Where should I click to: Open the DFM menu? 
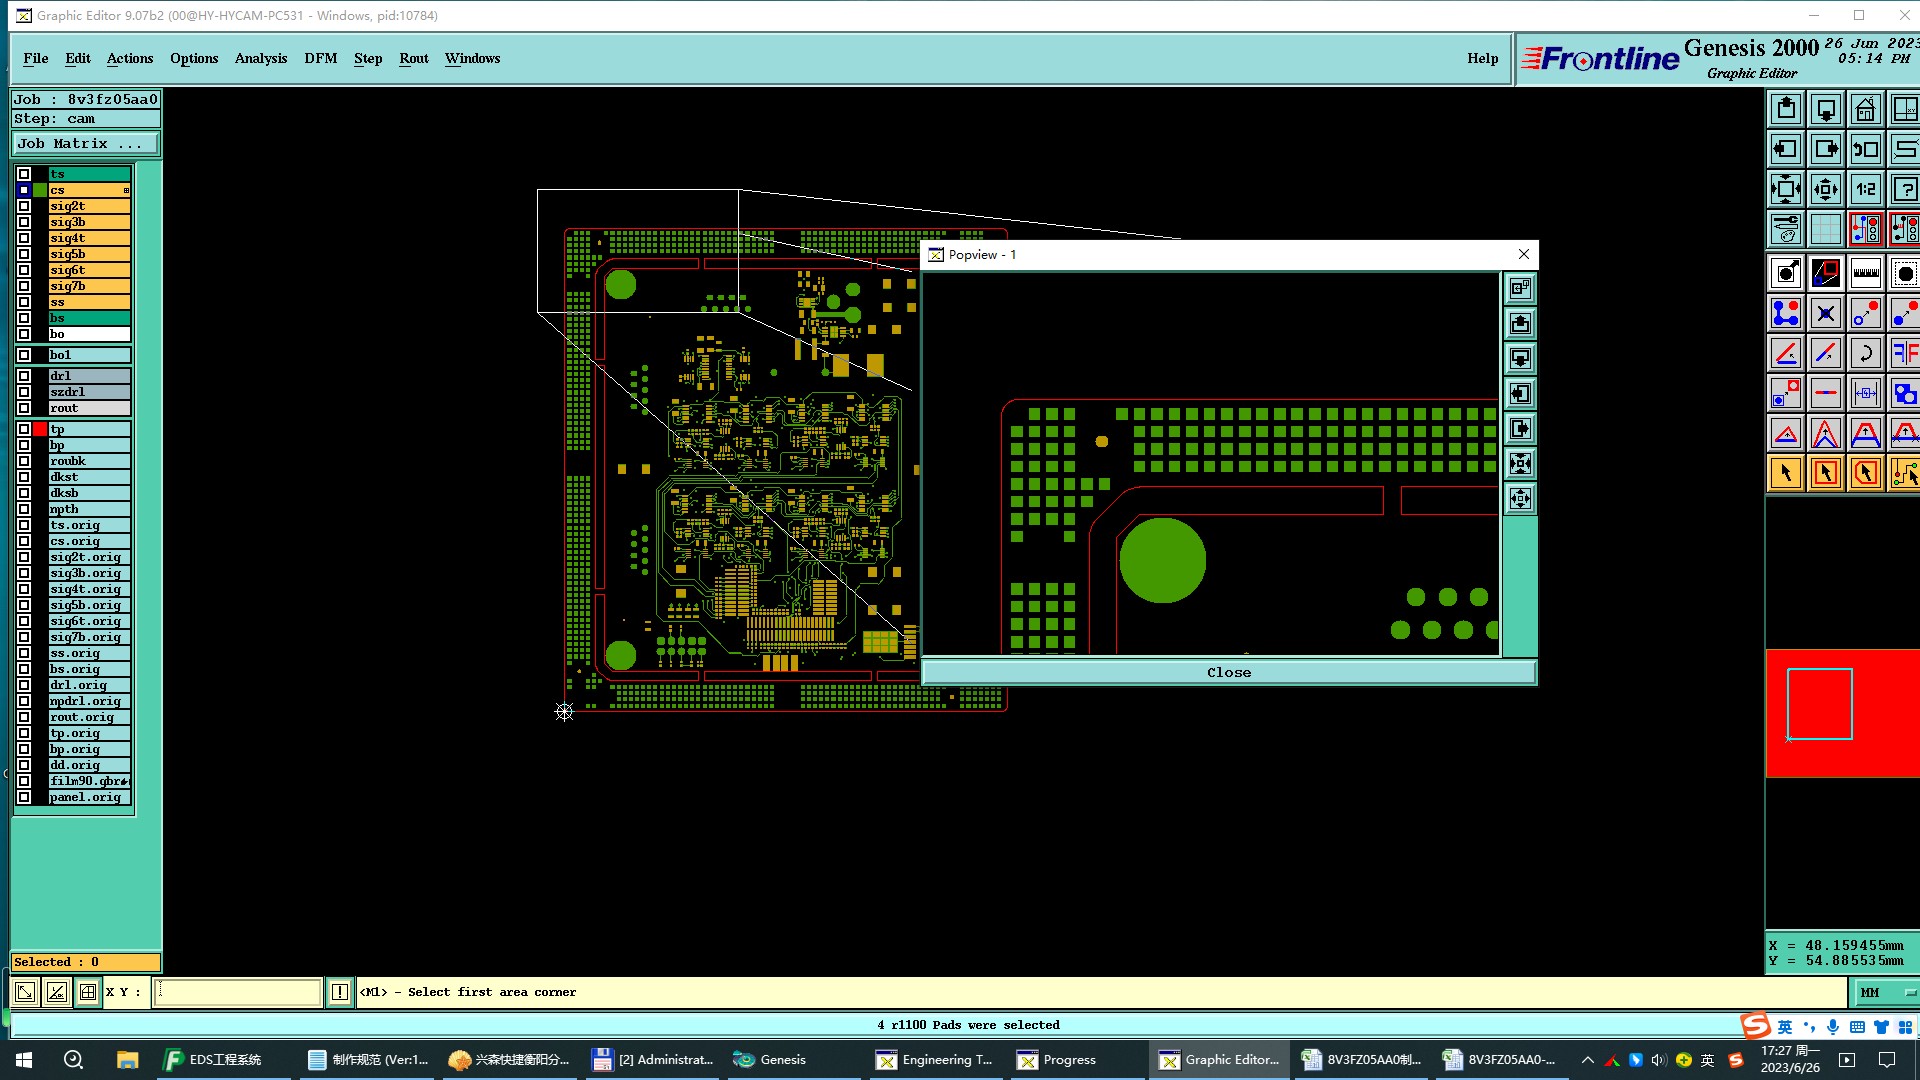coord(320,58)
